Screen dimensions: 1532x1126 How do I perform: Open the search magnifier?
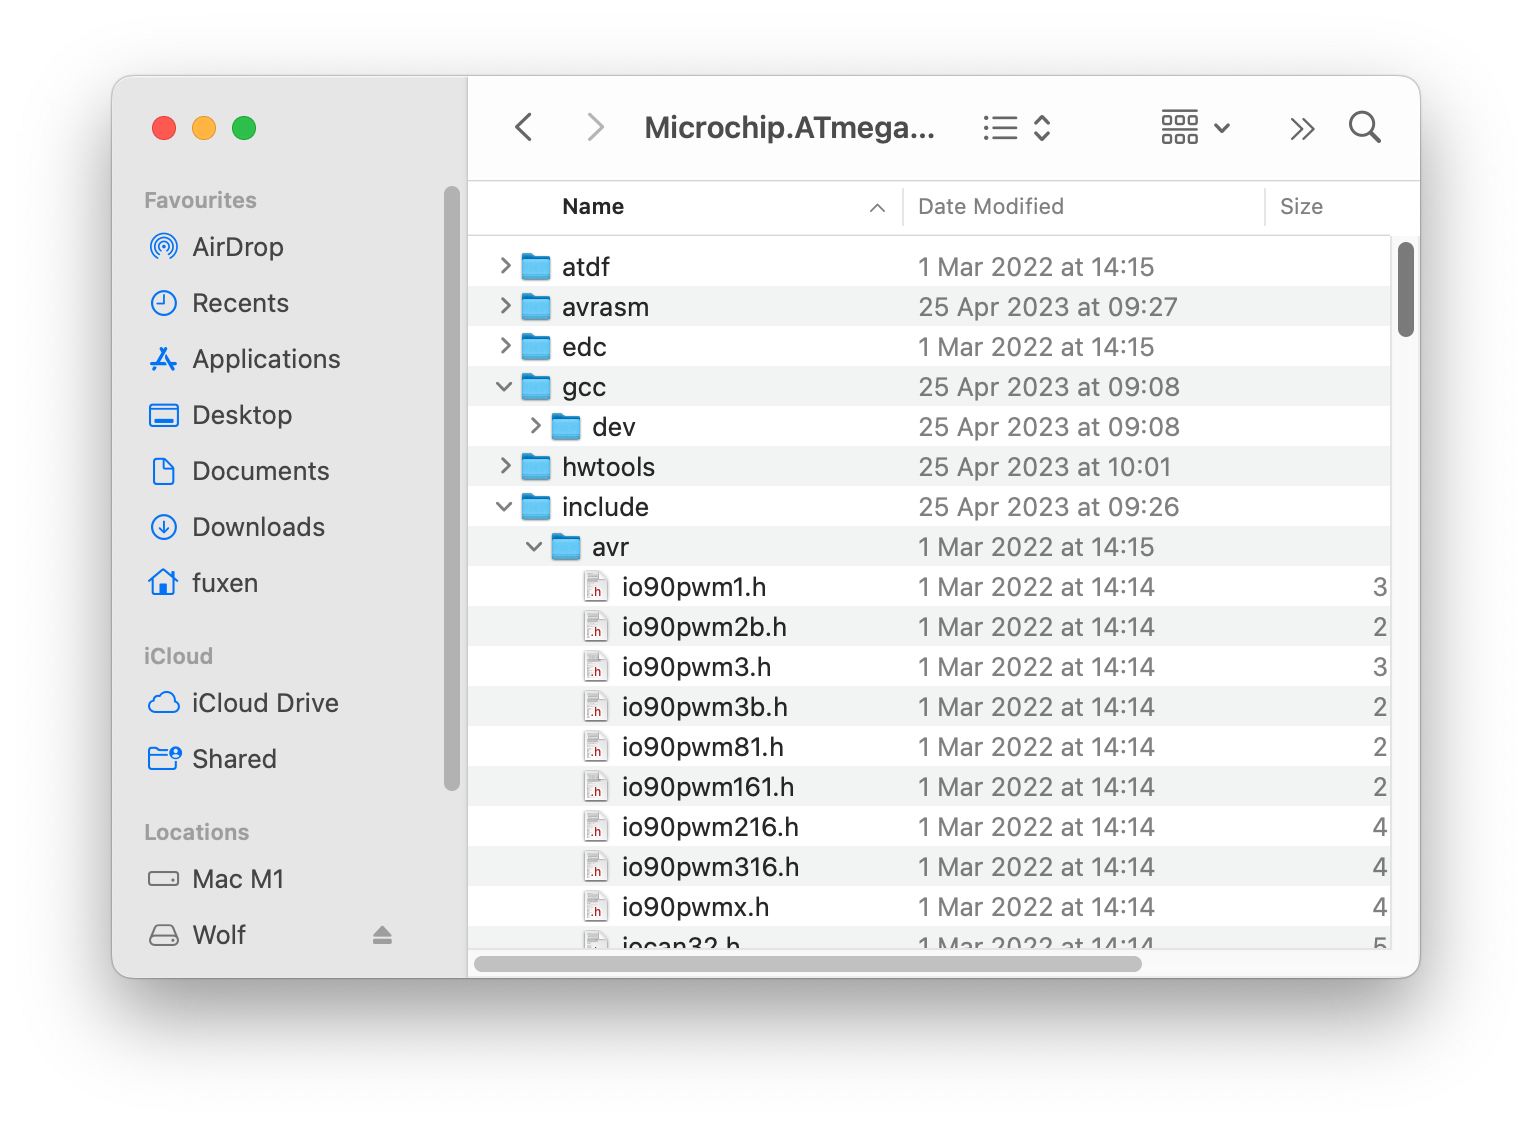pyautogui.click(x=1365, y=128)
